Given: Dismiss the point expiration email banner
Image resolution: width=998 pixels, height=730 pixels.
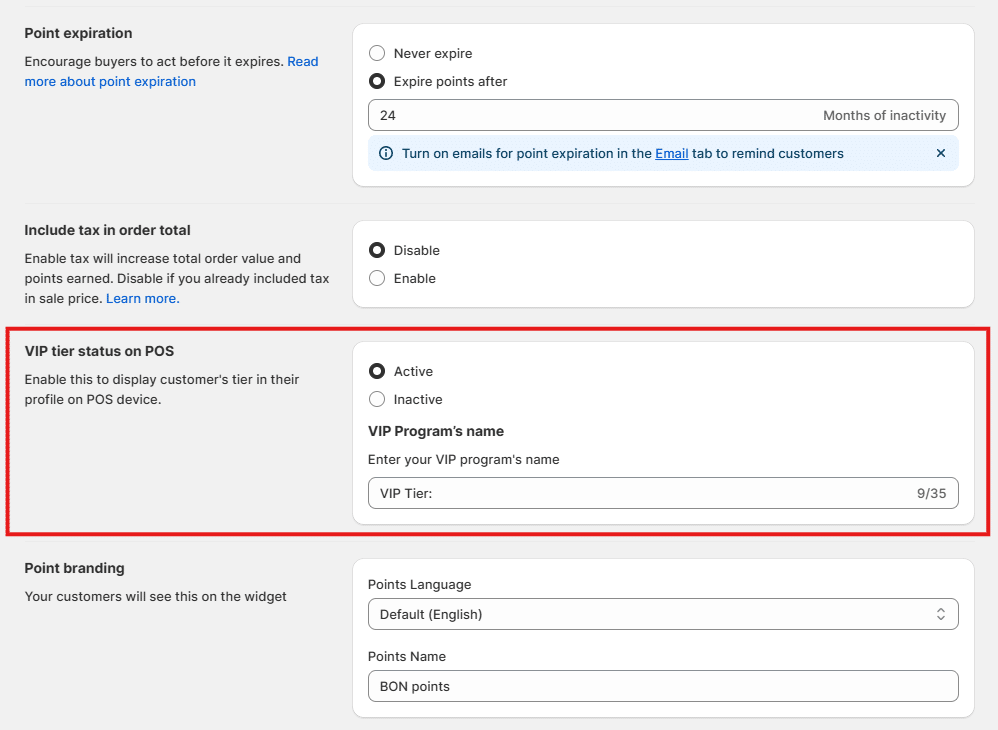Looking at the screenshot, I should [940, 153].
